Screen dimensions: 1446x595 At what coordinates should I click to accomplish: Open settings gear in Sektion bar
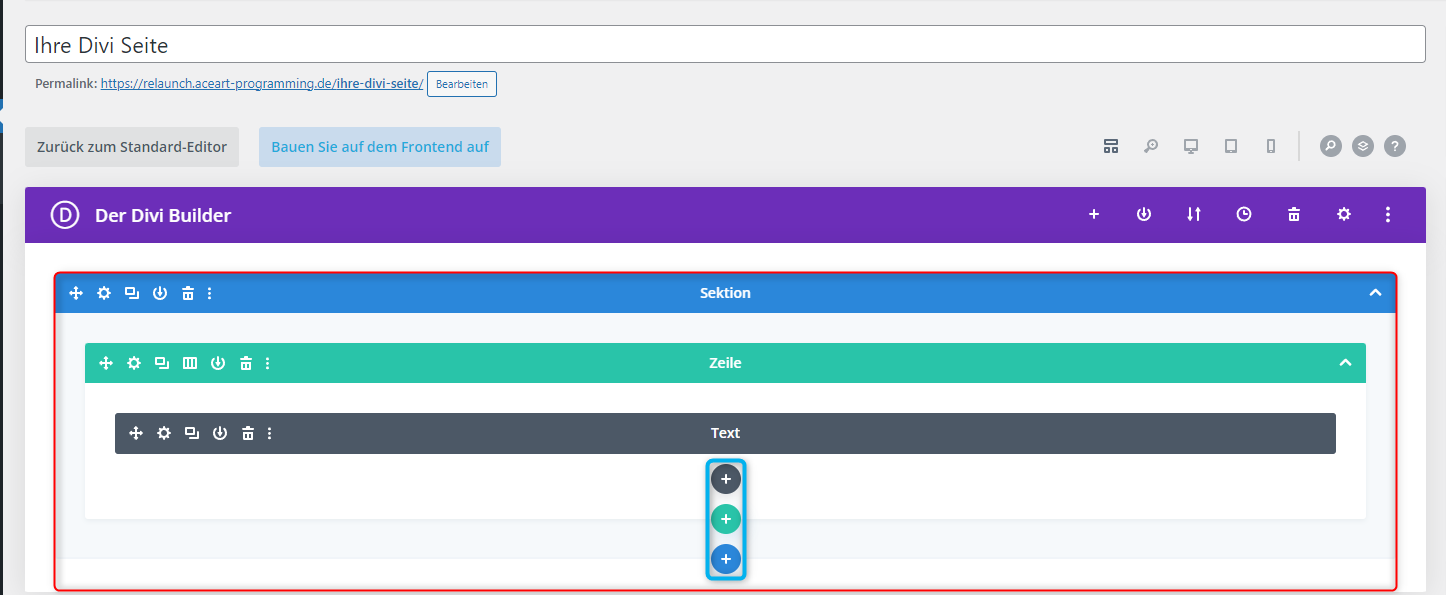pos(104,293)
